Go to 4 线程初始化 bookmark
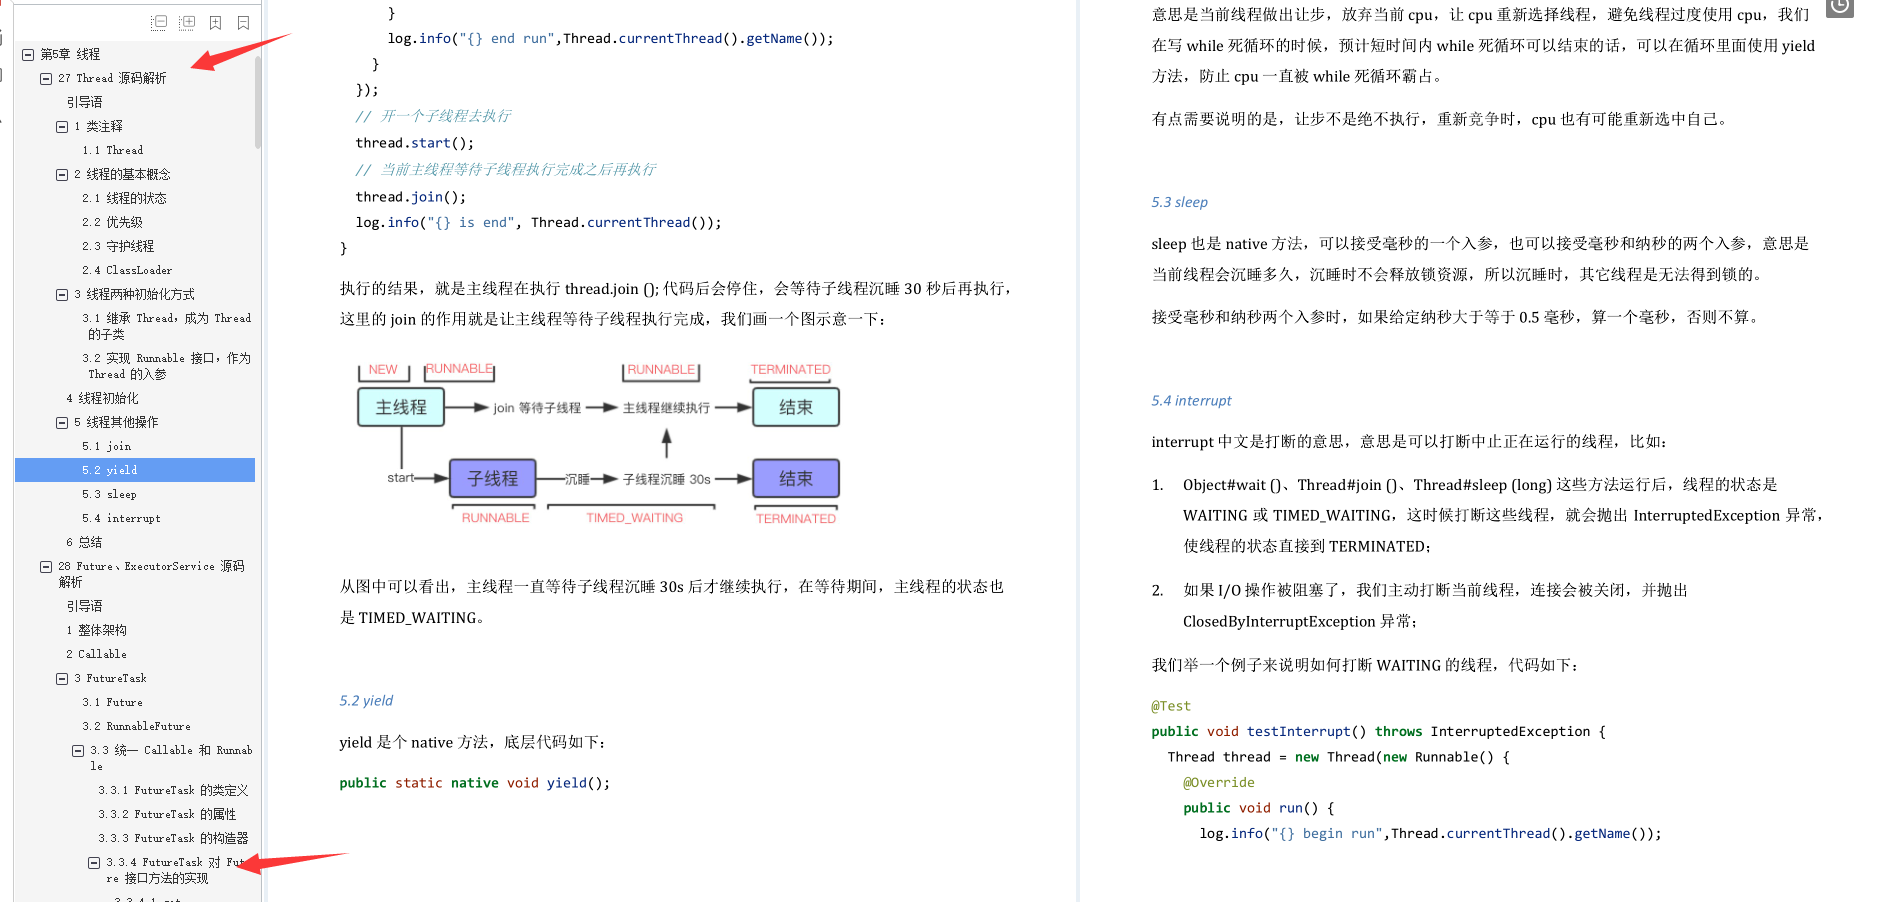This screenshot has width=1879, height=902. tap(102, 398)
